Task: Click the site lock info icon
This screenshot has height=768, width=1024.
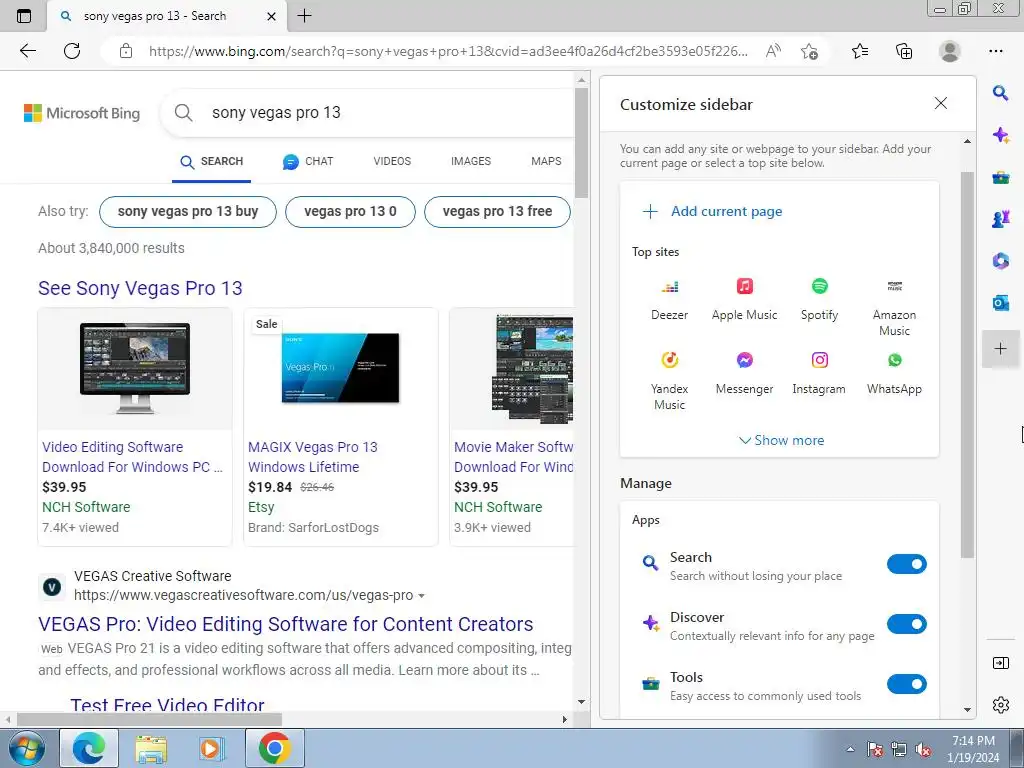Action: (x=126, y=51)
